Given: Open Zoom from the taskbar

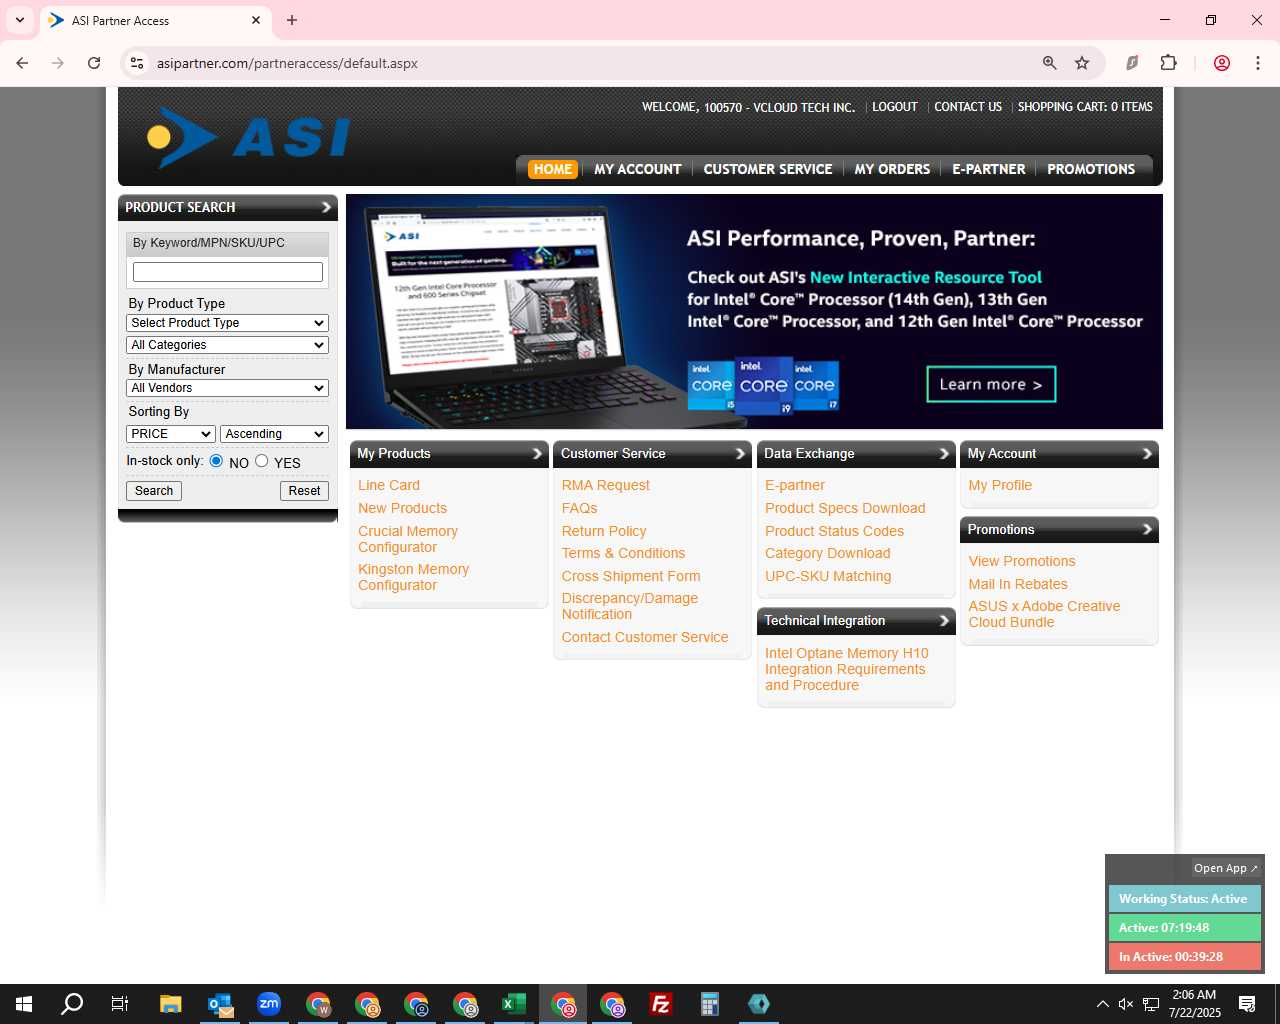Looking at the screenshot, I should click(269, 1004).
